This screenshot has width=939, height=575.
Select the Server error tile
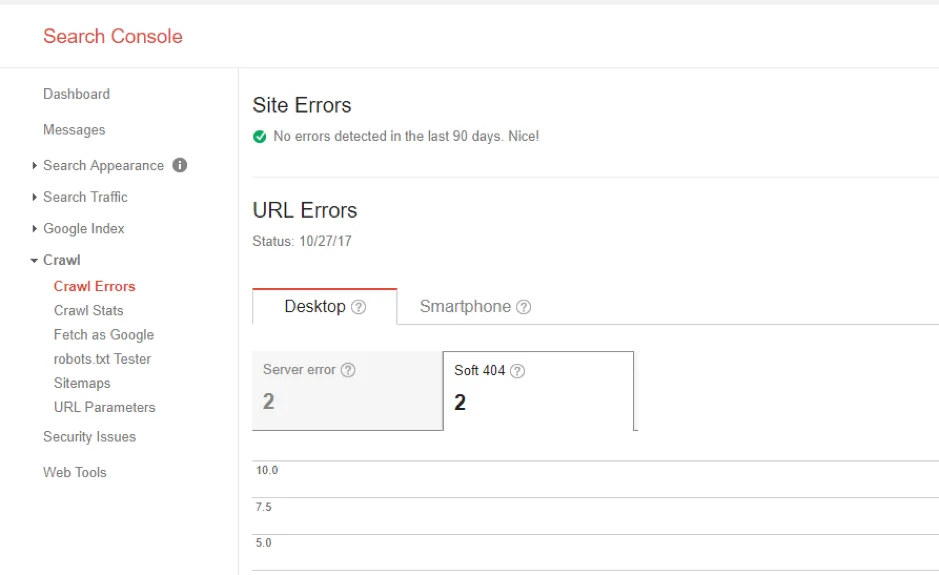(347, 391)
